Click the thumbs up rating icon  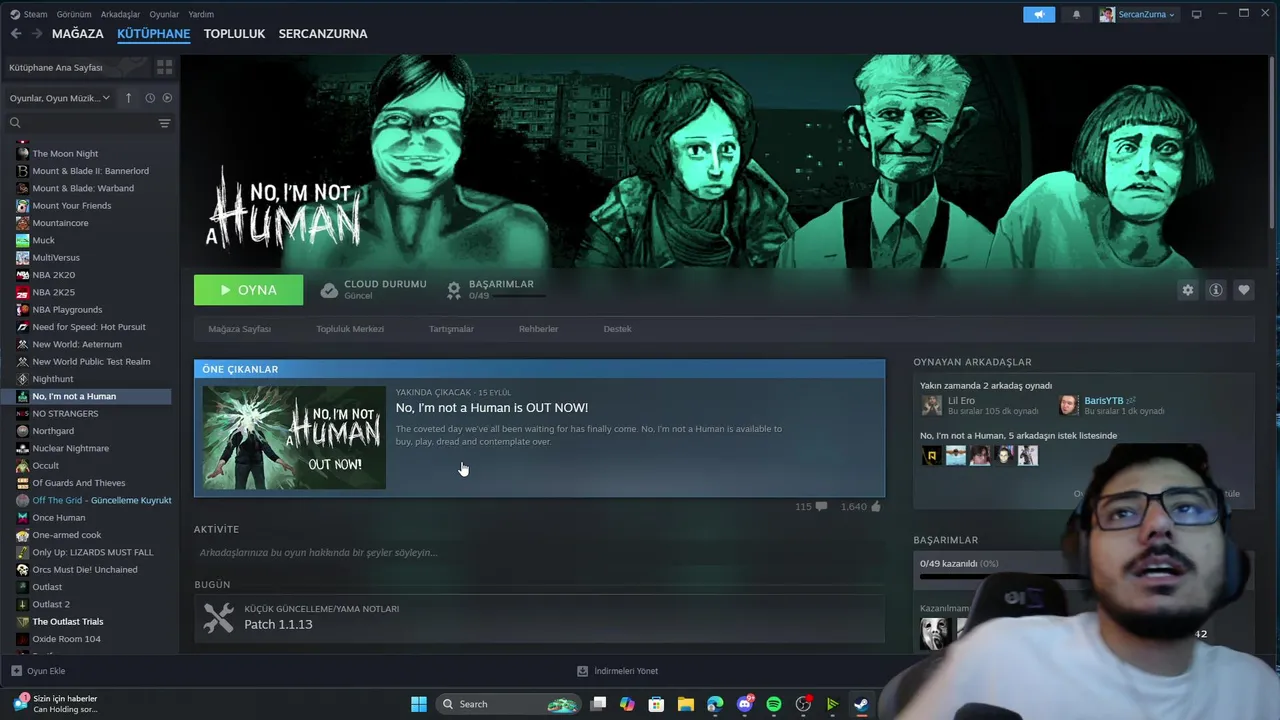click(x=876, y=507)
